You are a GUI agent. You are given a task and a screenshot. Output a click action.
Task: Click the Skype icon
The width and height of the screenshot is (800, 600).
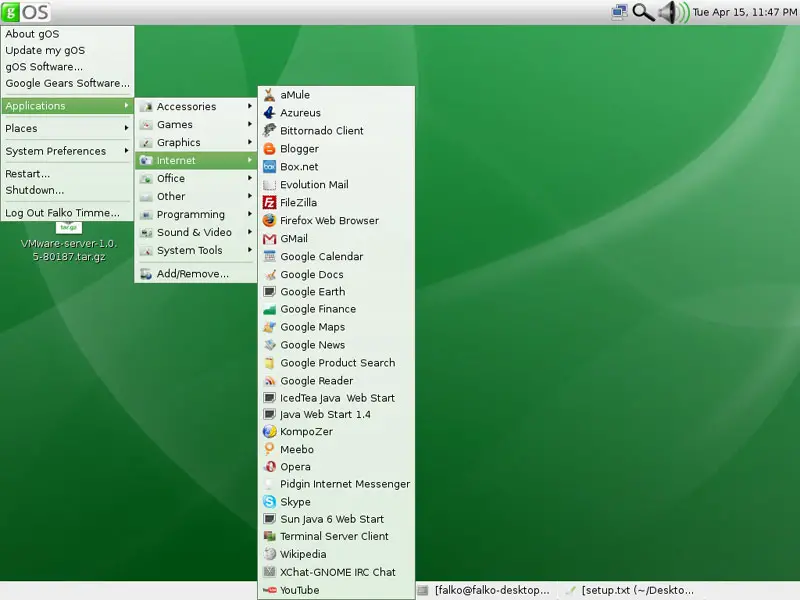tap(269, 502)
